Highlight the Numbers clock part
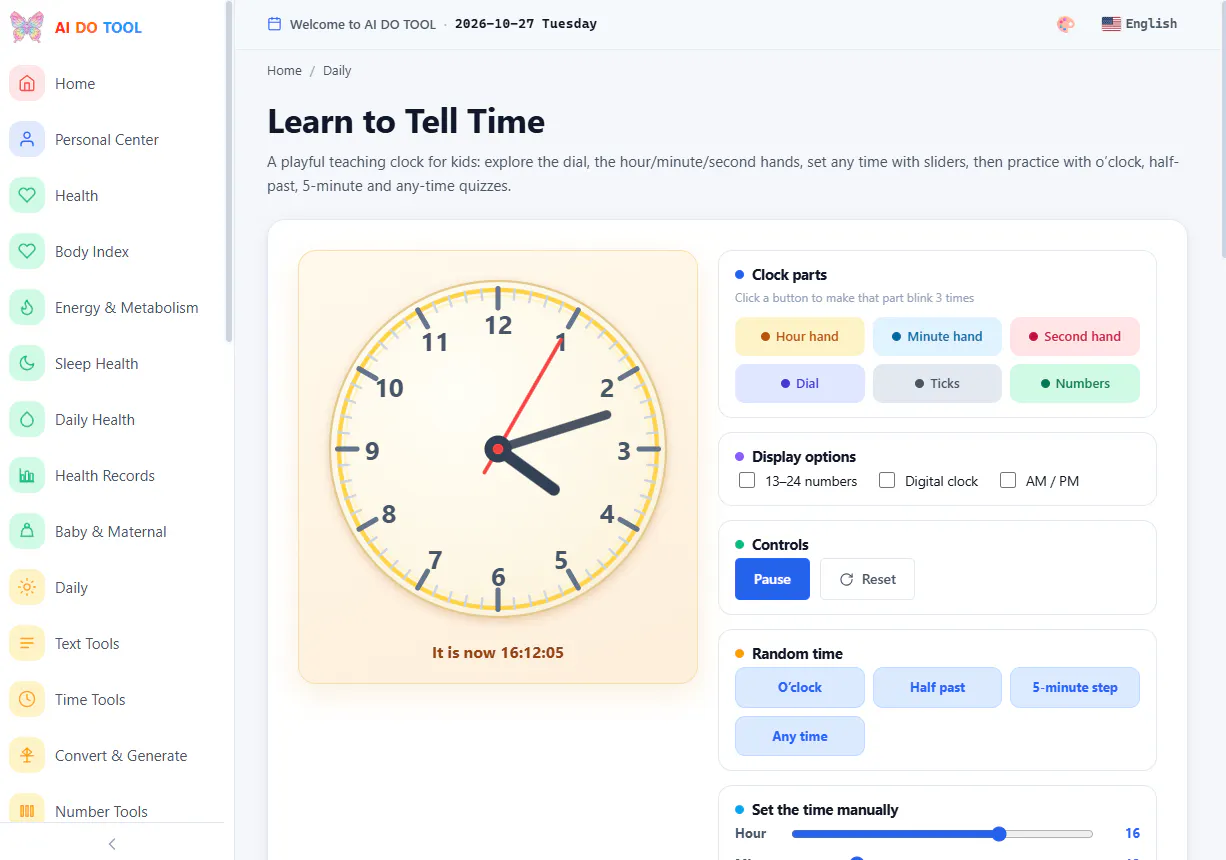1226x860 pixels. point(1075,384)
